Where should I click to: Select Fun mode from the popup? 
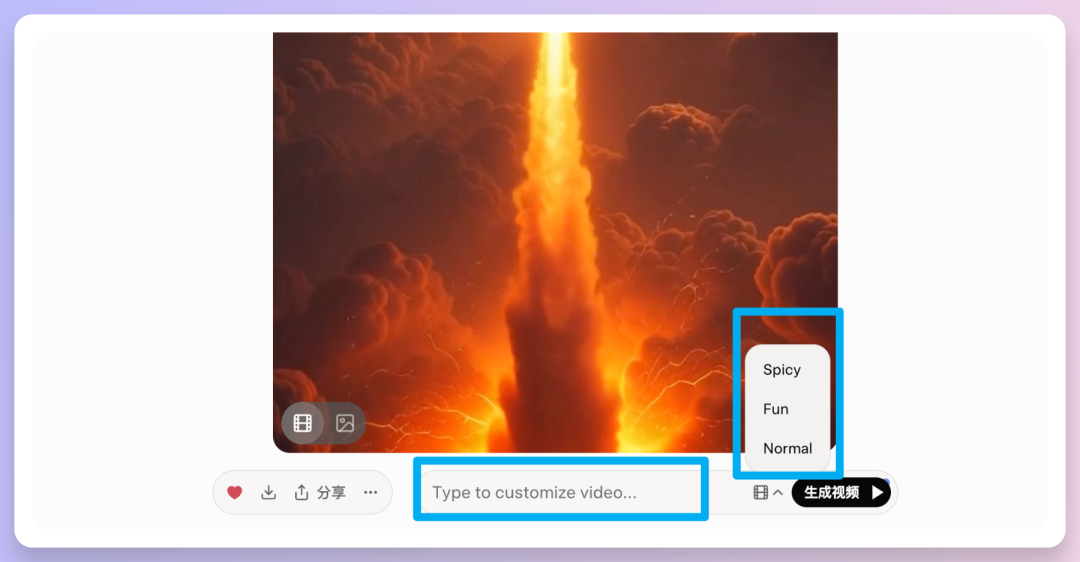coord(776,409)
